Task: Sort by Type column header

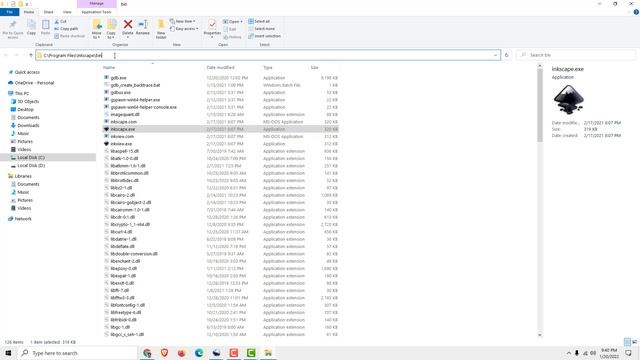Action: click(x=268, y=67)
